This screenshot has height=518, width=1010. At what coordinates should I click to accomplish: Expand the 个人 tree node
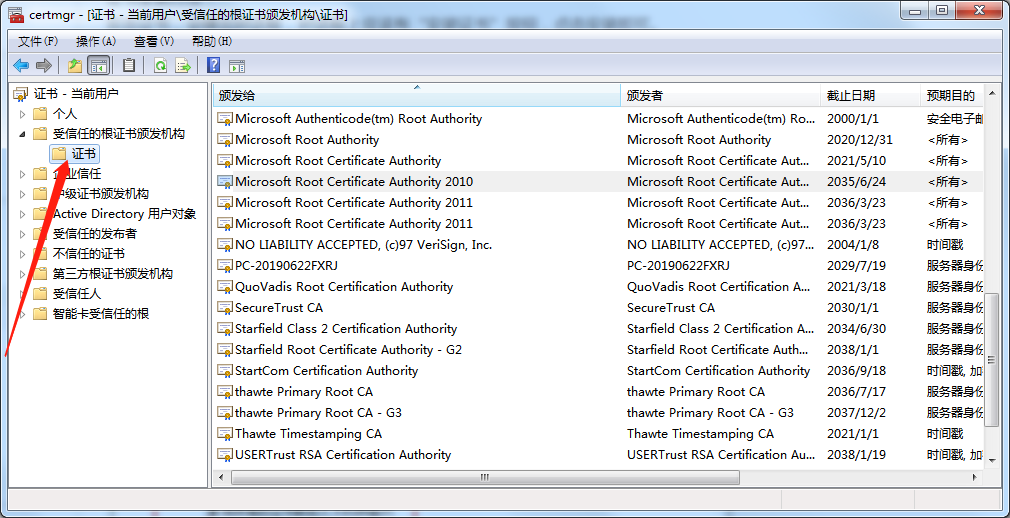coord(23,114)
